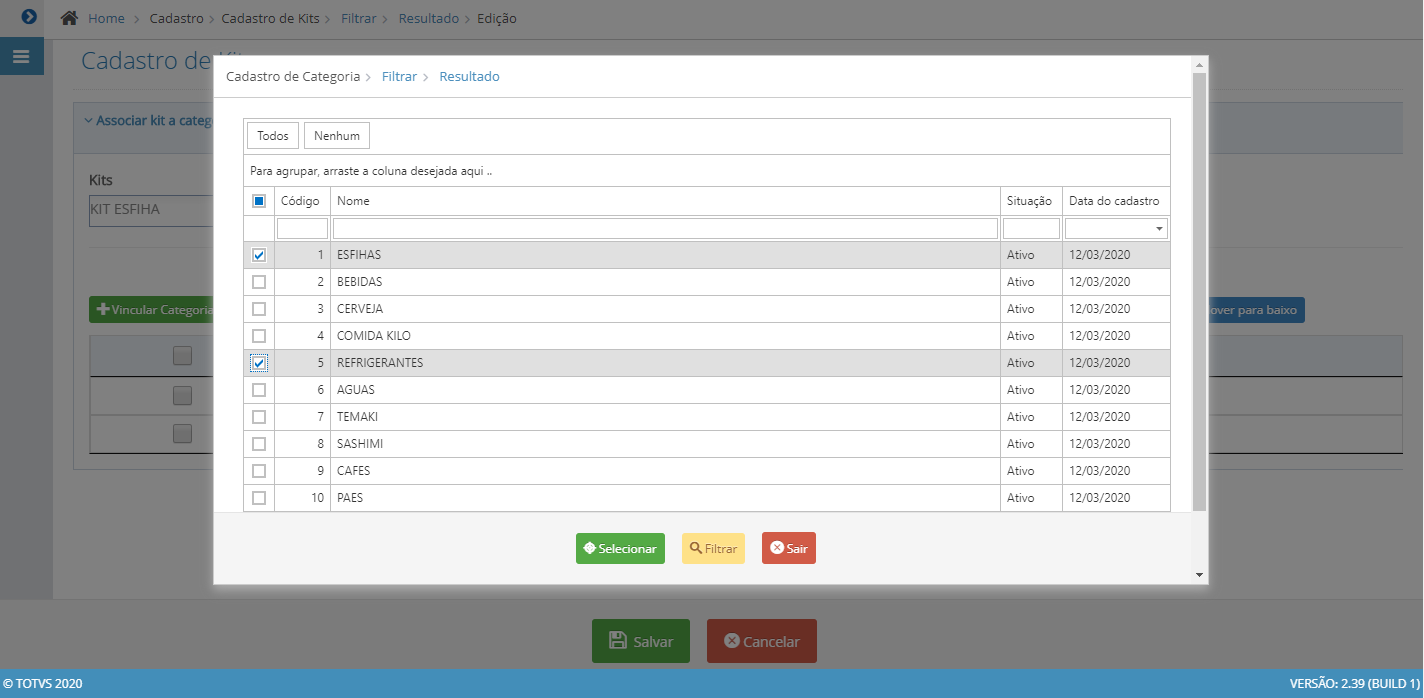Select the COMIDA KILO name cell

tap(665, 336)
